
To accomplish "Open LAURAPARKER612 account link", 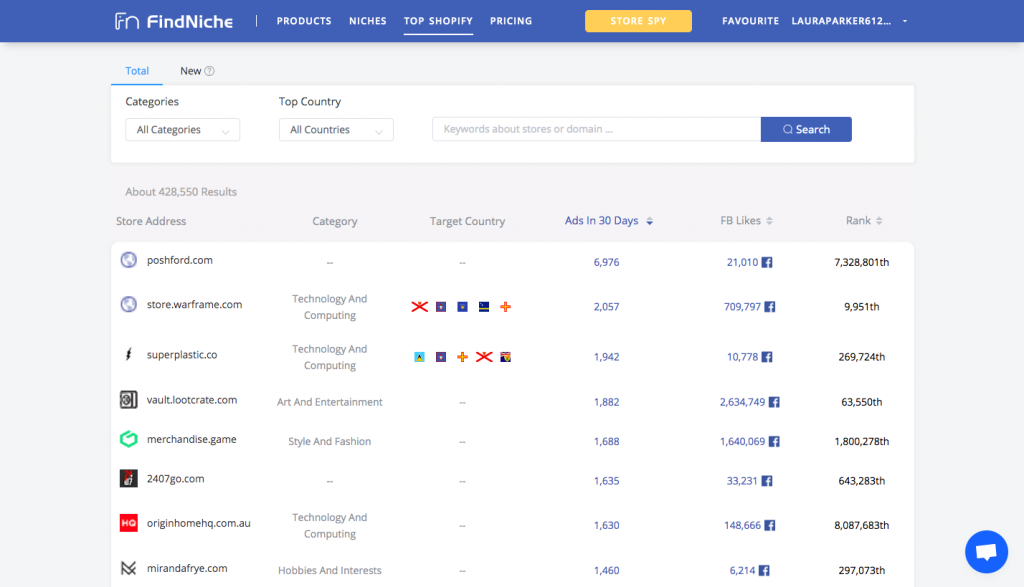I will [x=841, y=21].
